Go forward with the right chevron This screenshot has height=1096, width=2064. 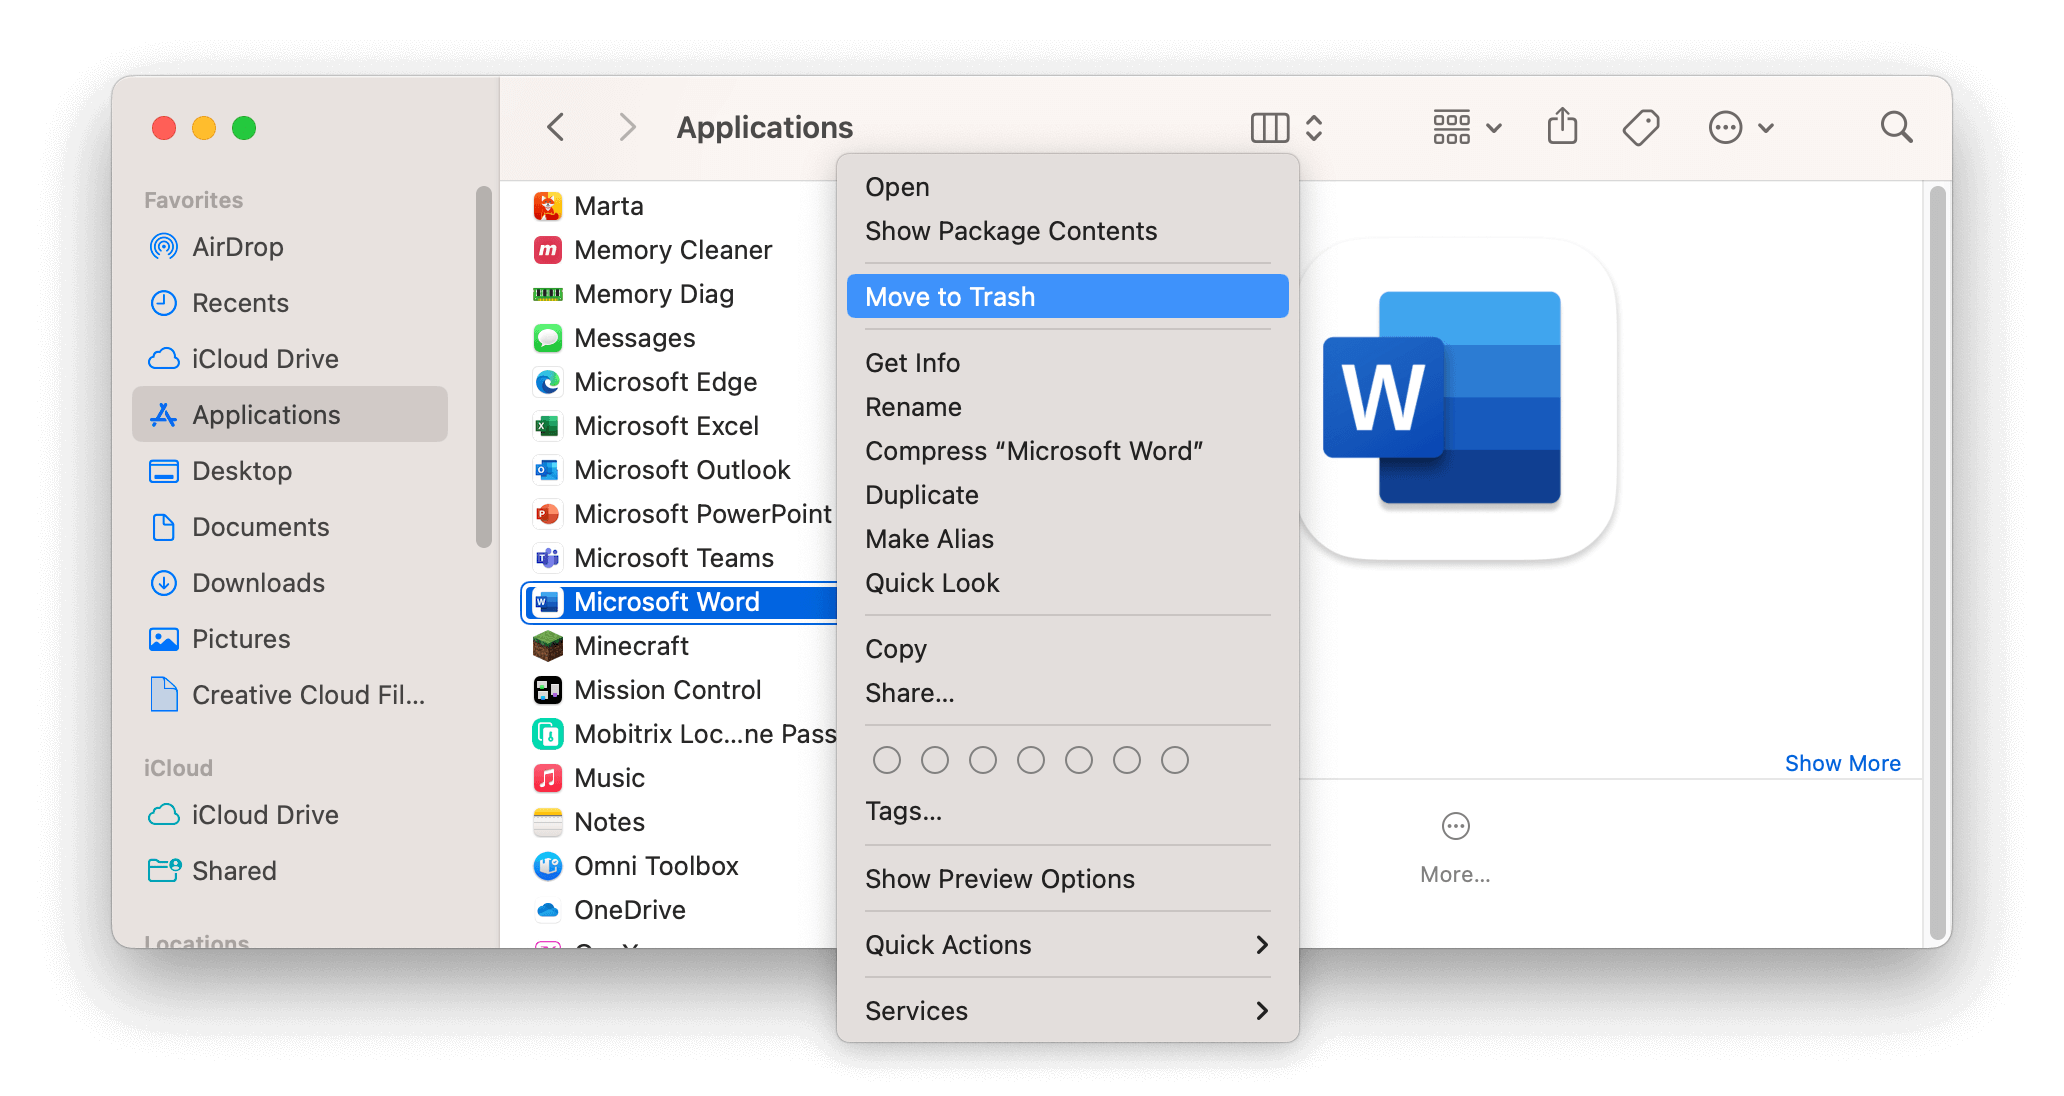click(x=627, y=128)
